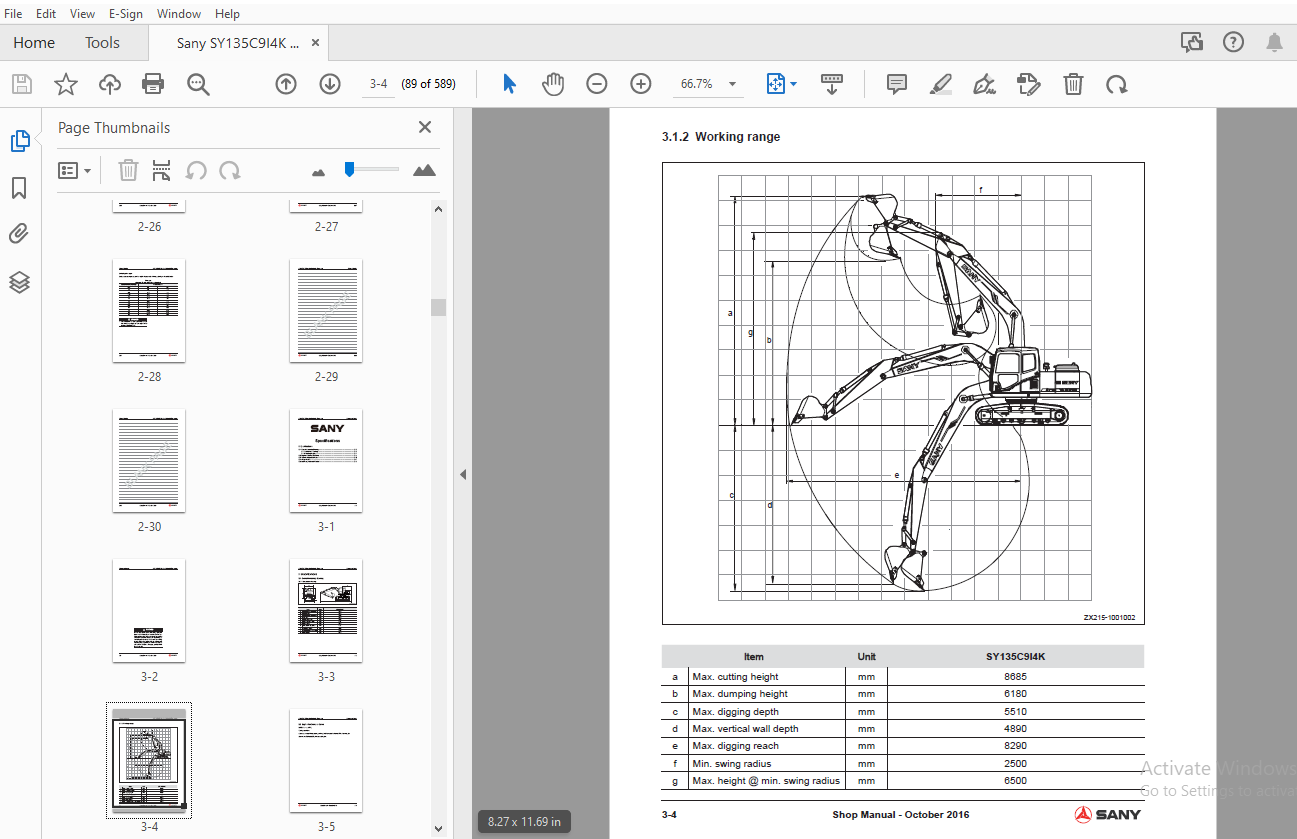Click thumbnails scrollbar down arrow
Viewport: 1297px width, 839px height.
pos(438,828)
